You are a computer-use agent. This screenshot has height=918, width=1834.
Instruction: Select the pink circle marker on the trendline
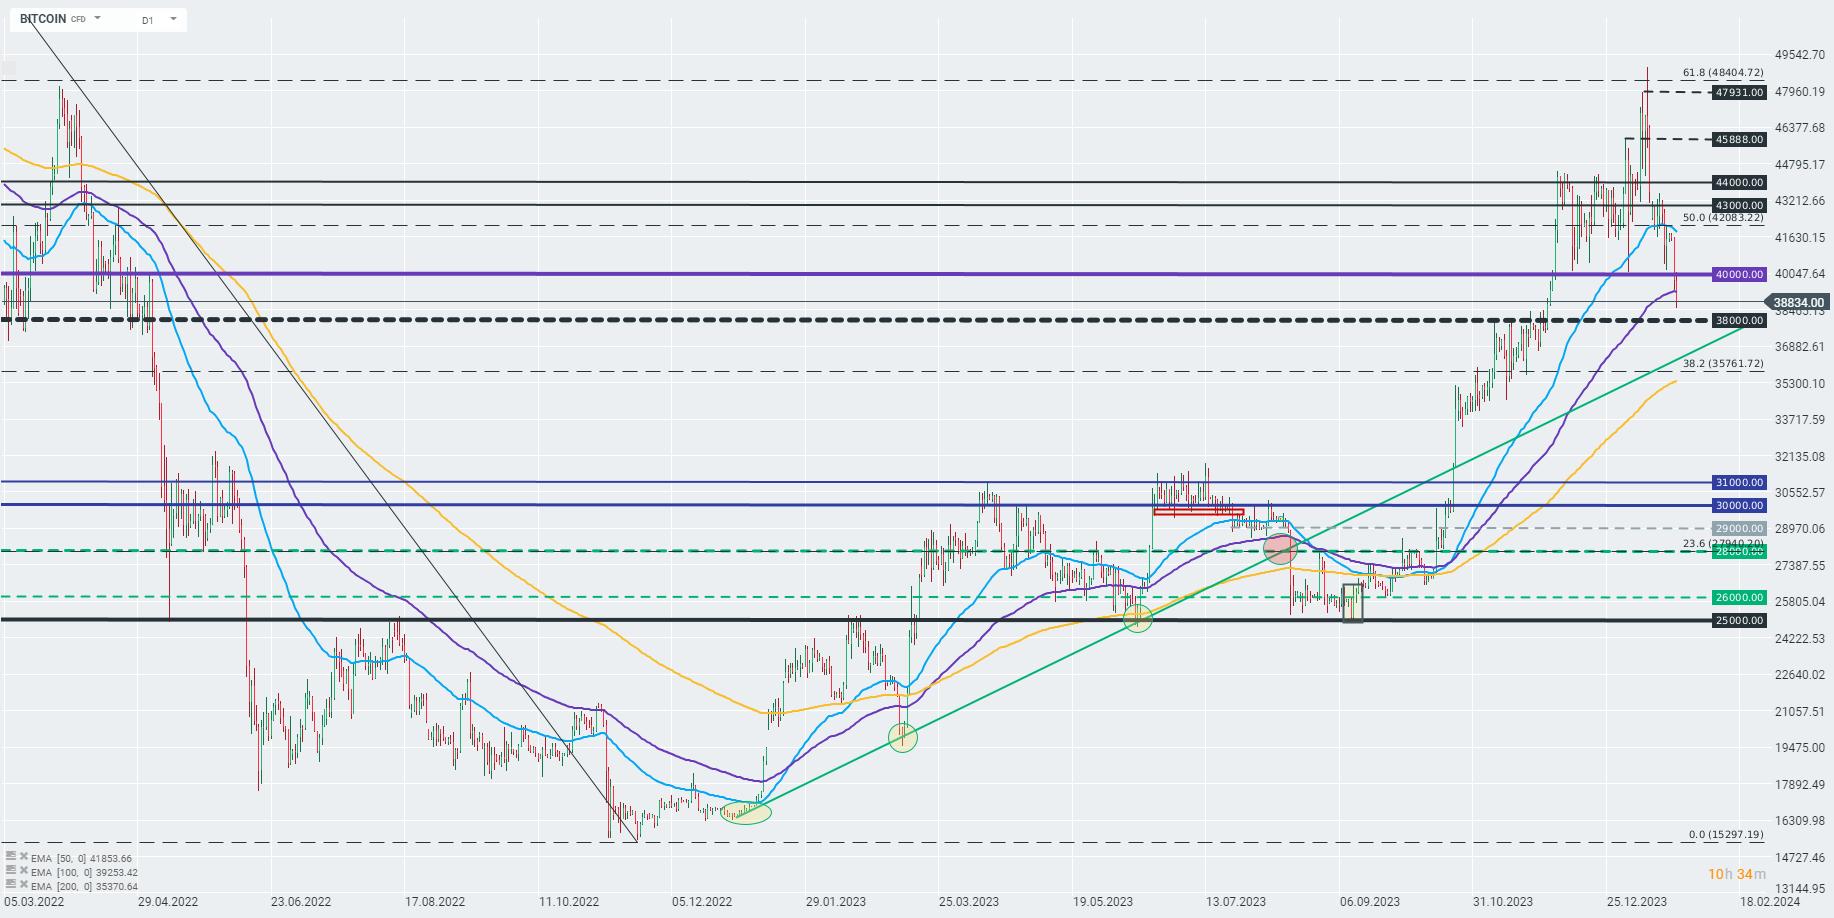point(1280,548)
